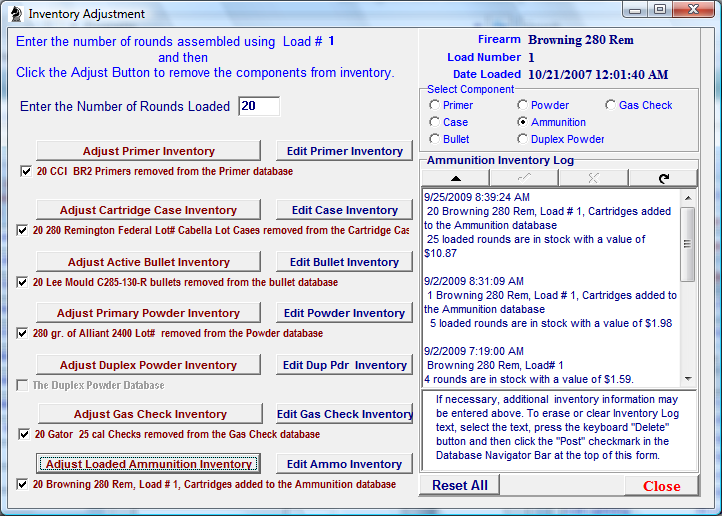This screenshot has height=516, width=722.
Task: Click Adjust Loaded Ammunition Inventory button
Action: [x=148, y=464]
